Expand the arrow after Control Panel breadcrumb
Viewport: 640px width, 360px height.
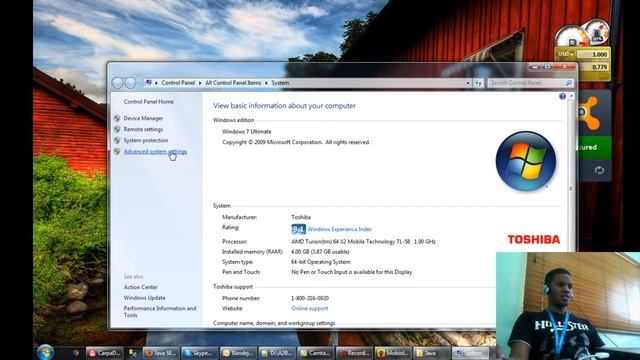[x=200, y=83]
